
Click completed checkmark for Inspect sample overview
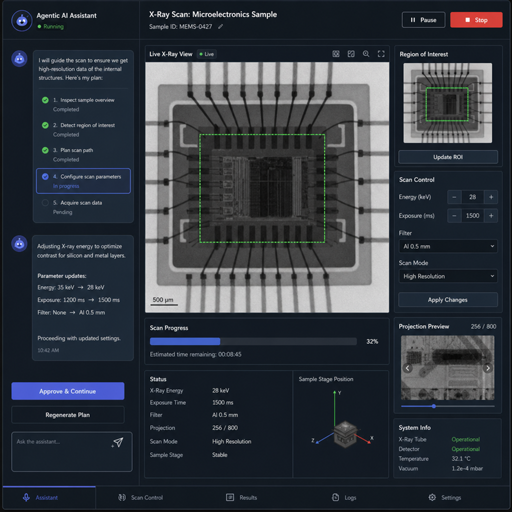click(45, 100)
